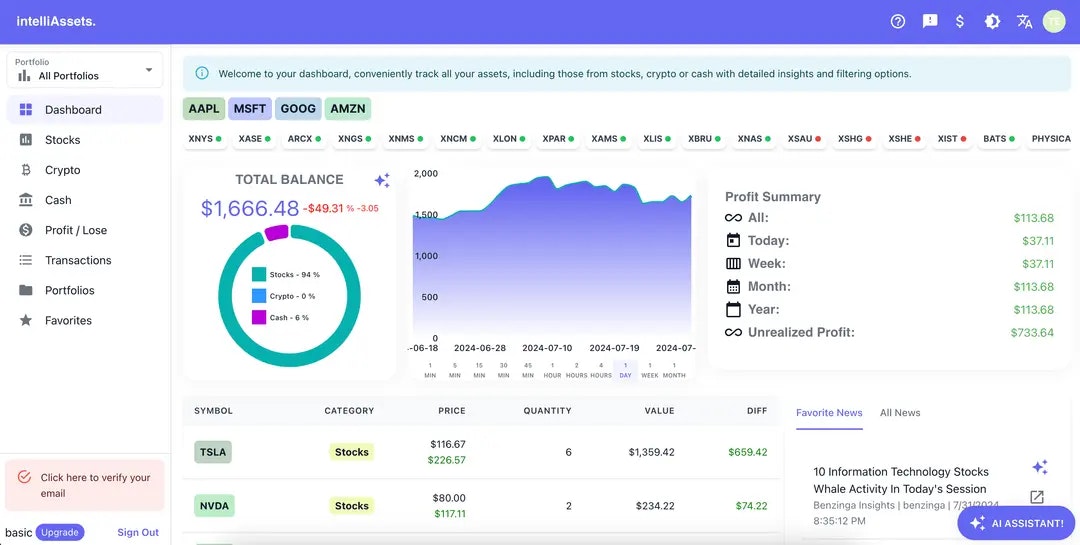Open the 10 Information Technology Stocks headline
The image size is (1080, 545).
[x=901, y=480]
